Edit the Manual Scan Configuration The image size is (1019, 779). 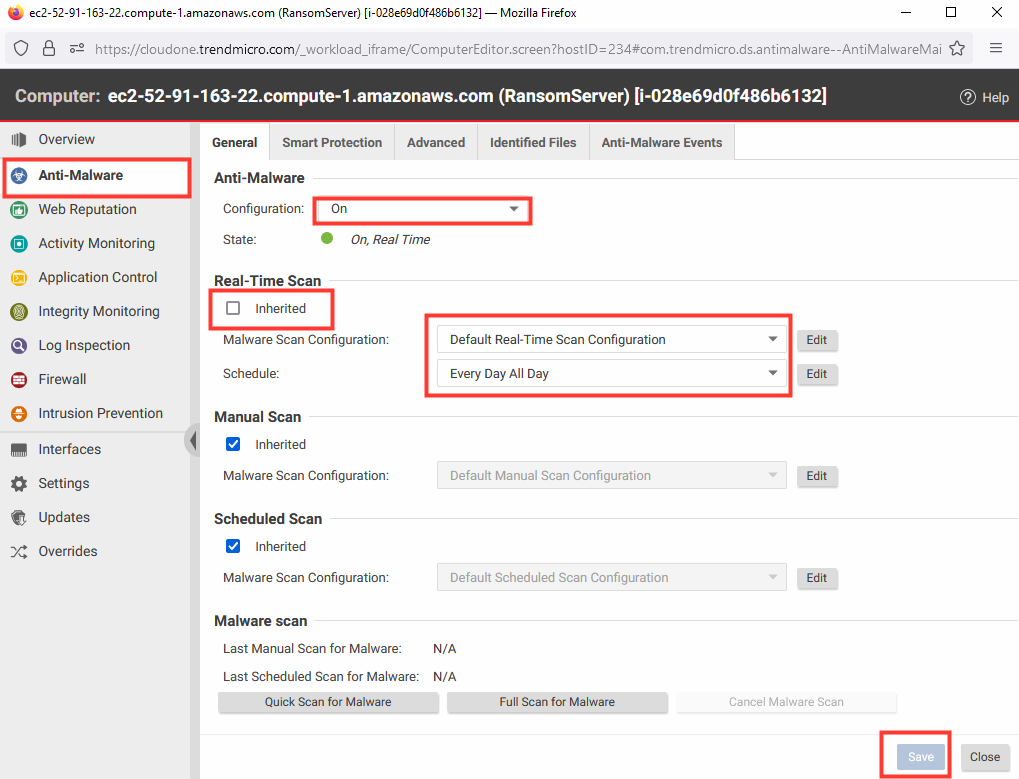(817, 476)
